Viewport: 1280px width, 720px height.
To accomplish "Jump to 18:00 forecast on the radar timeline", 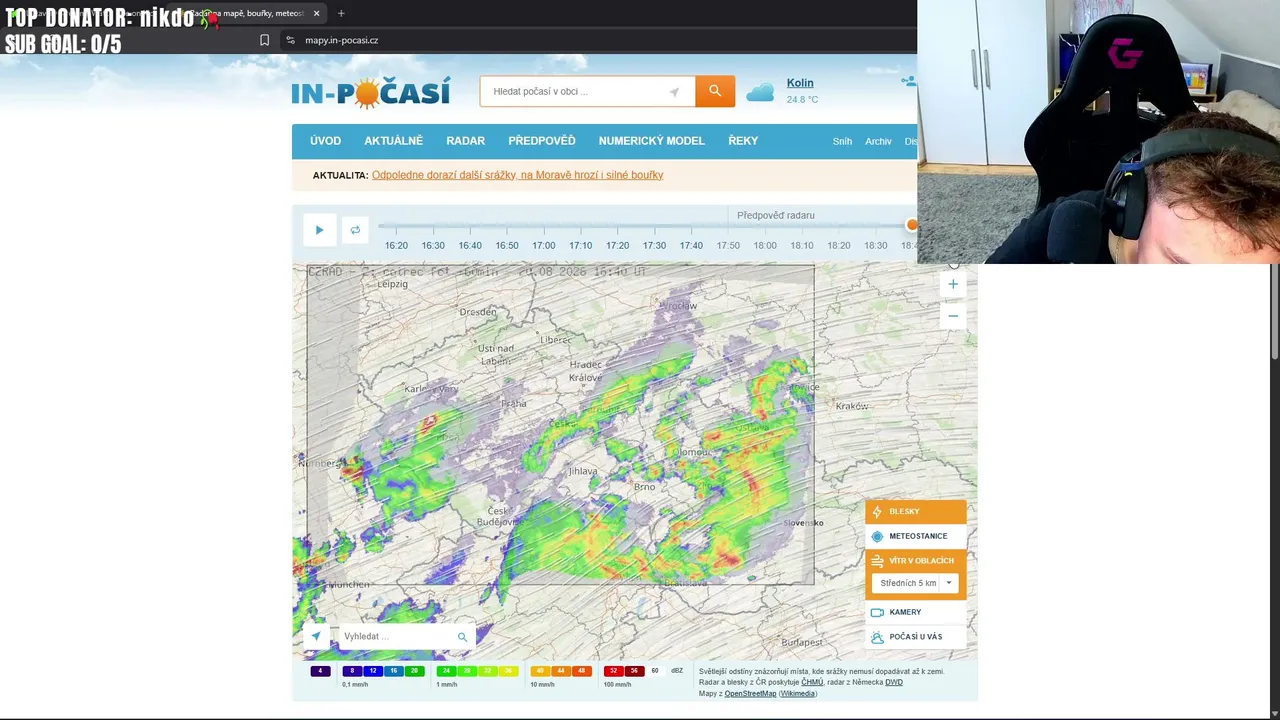I will click(765, 245).
